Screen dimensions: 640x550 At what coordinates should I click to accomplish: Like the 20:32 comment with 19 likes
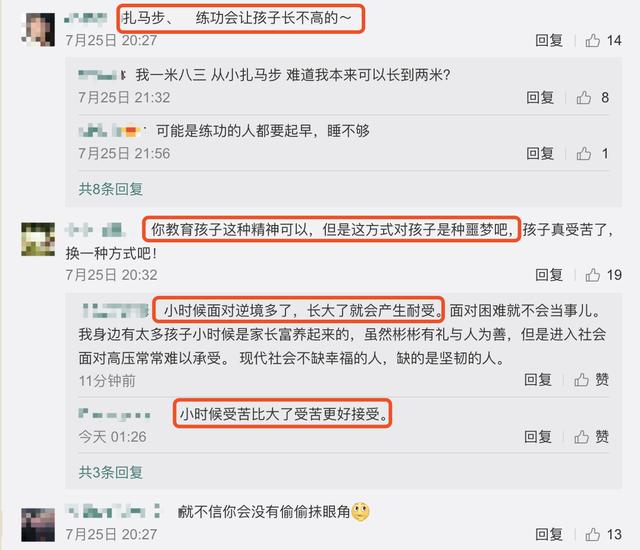(593, 275)
